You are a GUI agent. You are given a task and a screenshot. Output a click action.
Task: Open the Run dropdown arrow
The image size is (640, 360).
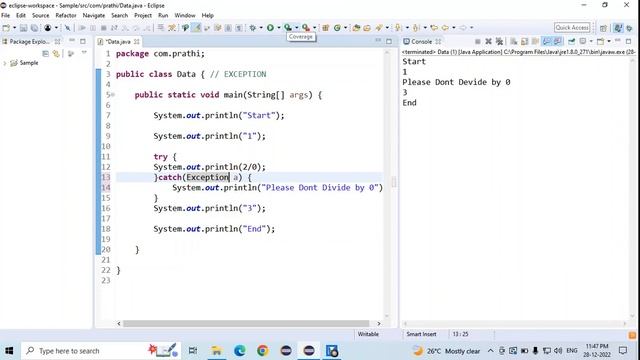(x=279, y=28)
